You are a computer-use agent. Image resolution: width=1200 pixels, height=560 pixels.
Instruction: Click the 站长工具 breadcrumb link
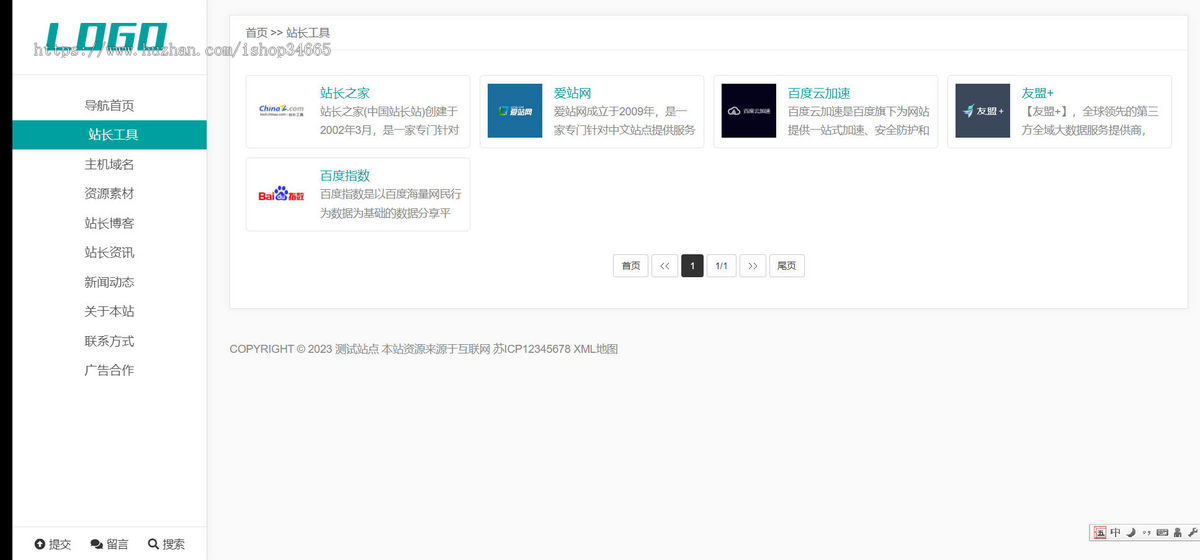[308, 33]
